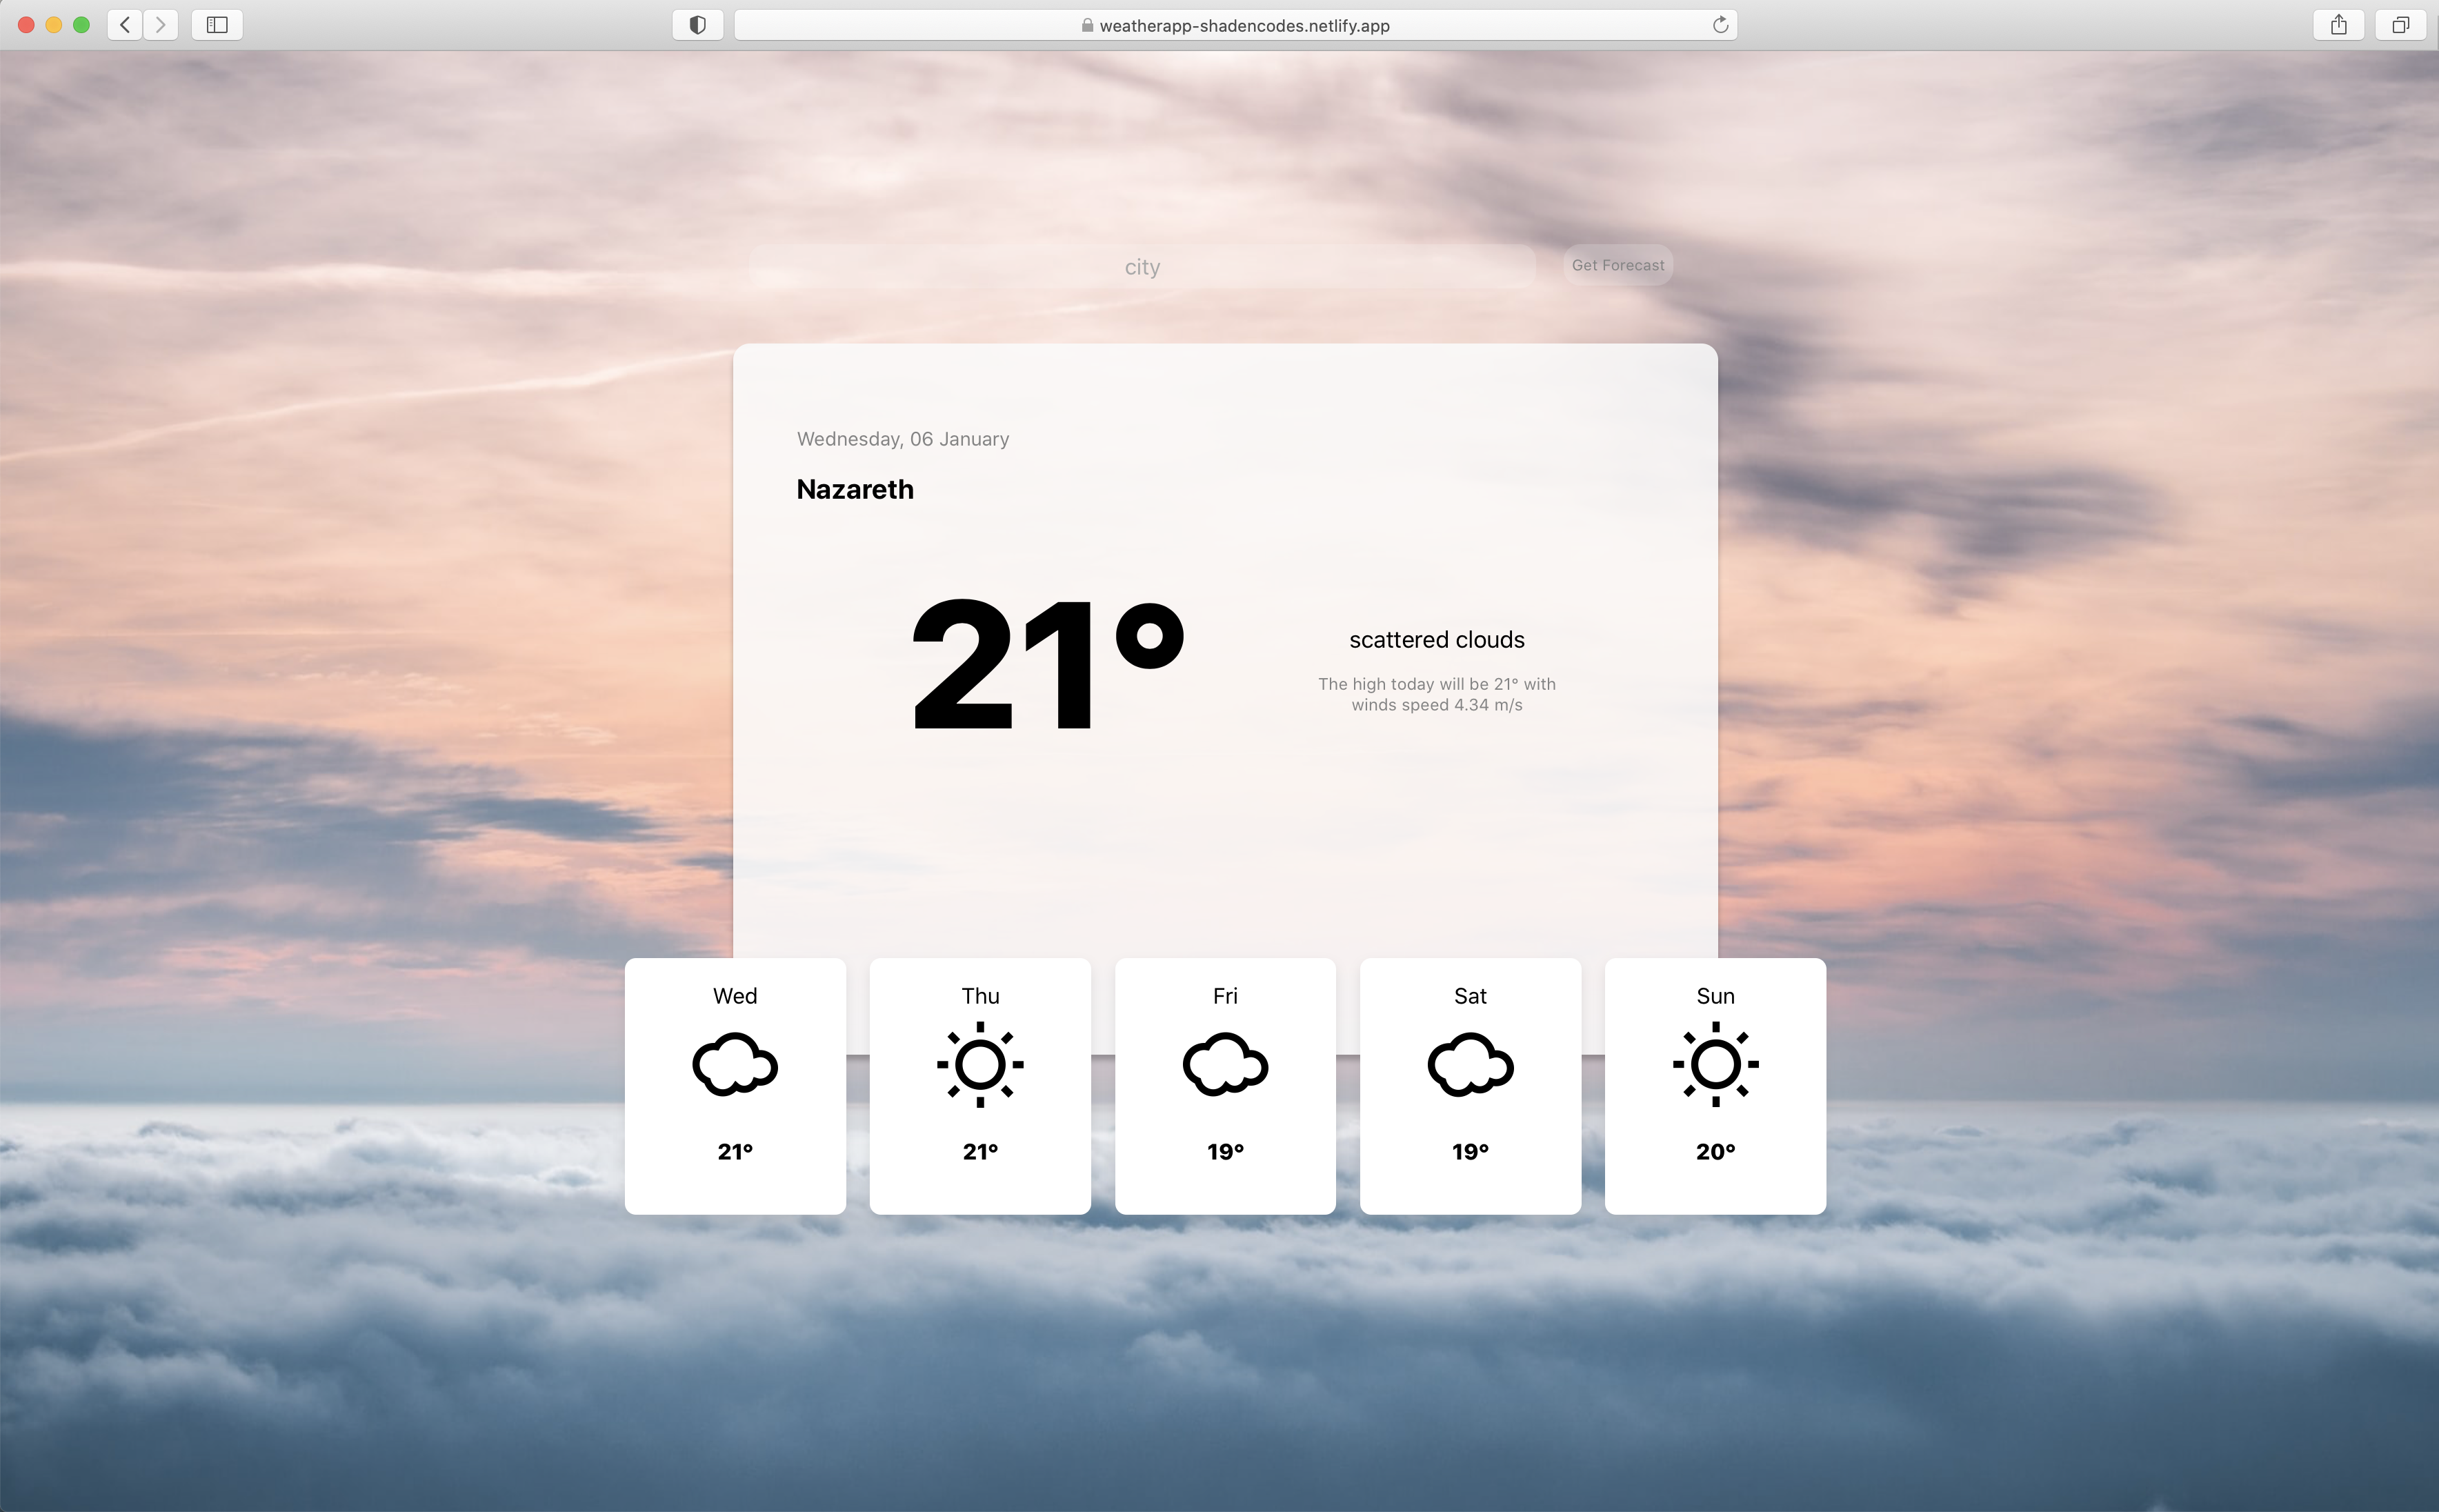Open the privacy report shield icon
The height and width of the screenshot is (1512, 2439).
tap(698, 25)
